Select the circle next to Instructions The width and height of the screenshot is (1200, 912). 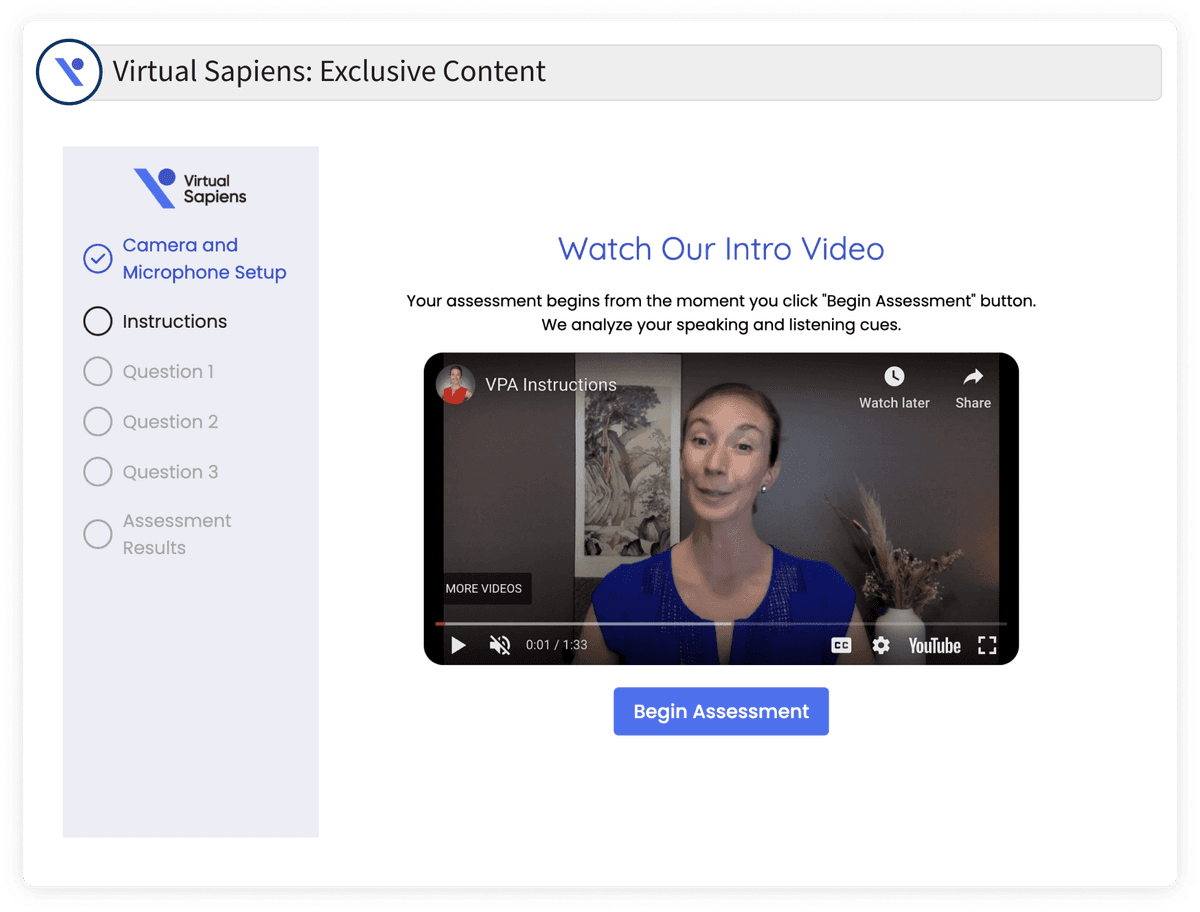pyautogui.click(x=97, y=321)
